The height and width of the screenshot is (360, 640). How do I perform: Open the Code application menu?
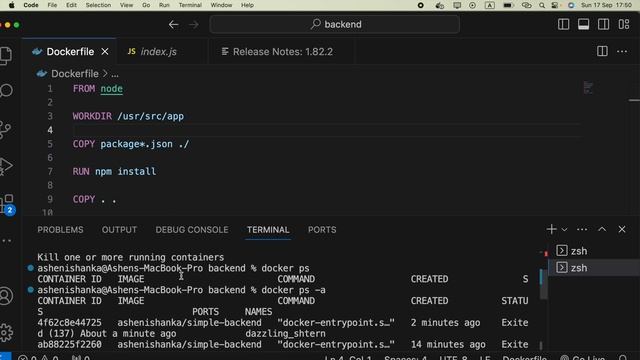pyautogui.click(x=31, y=5)
